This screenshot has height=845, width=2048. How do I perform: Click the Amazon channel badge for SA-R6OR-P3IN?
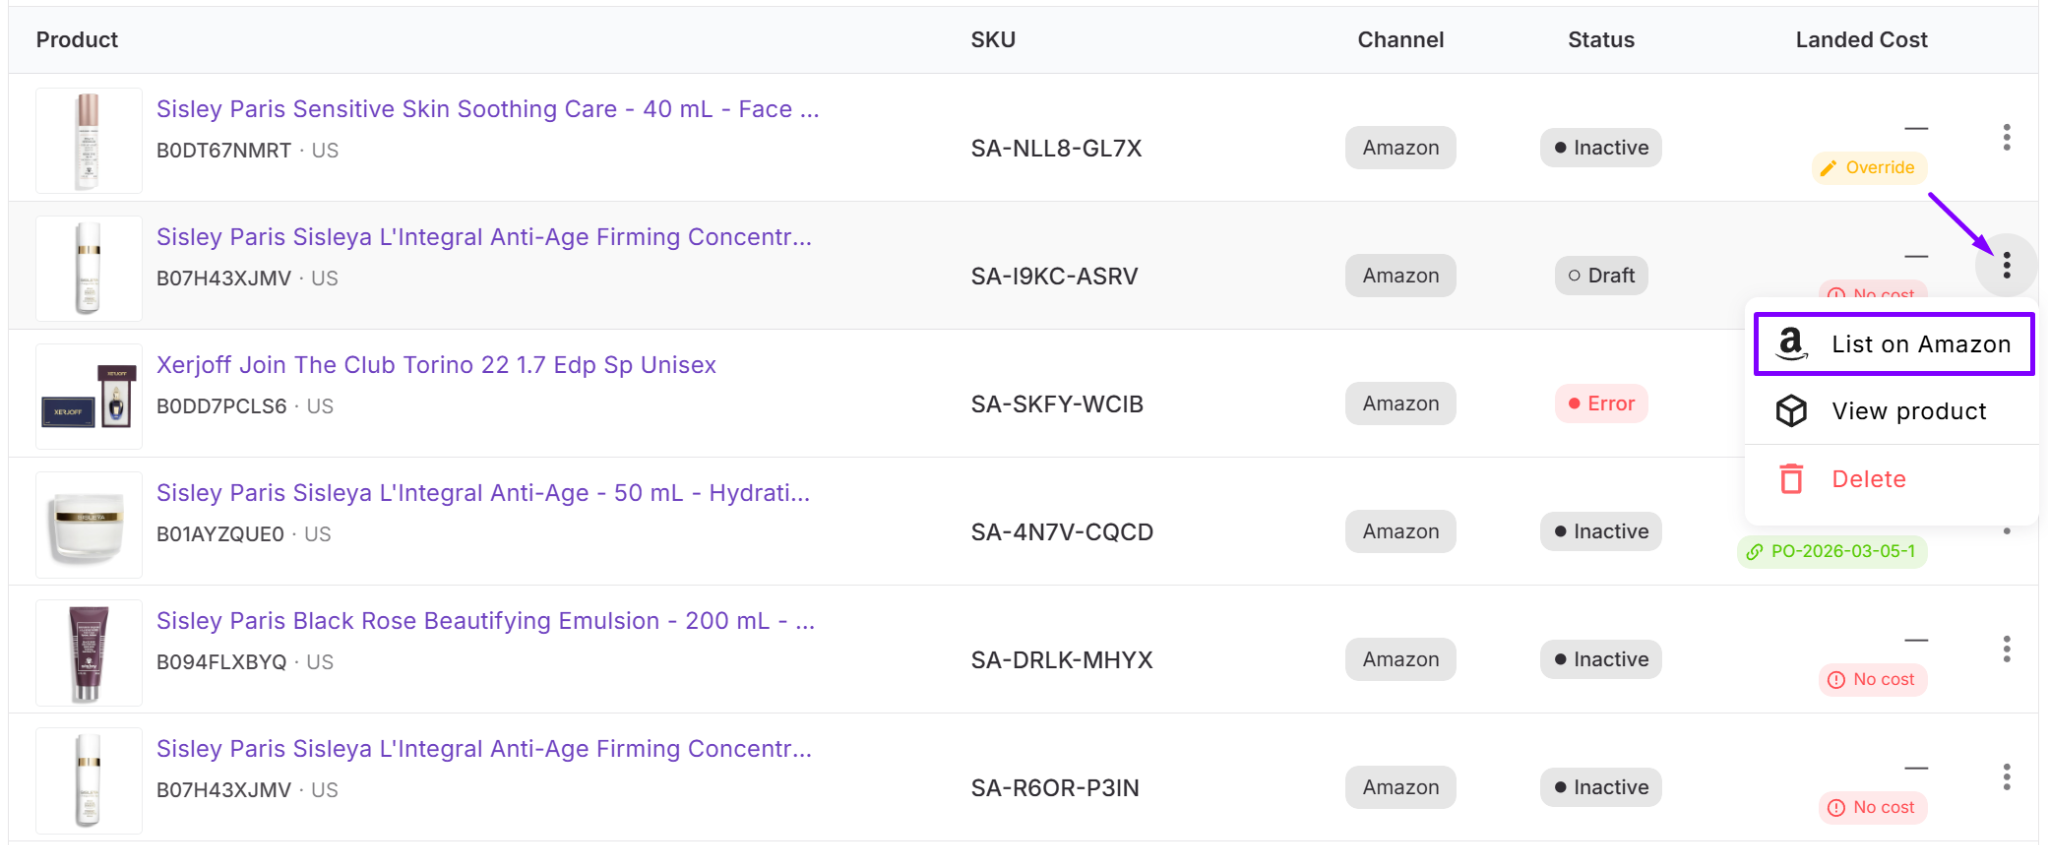[1400, 788]
